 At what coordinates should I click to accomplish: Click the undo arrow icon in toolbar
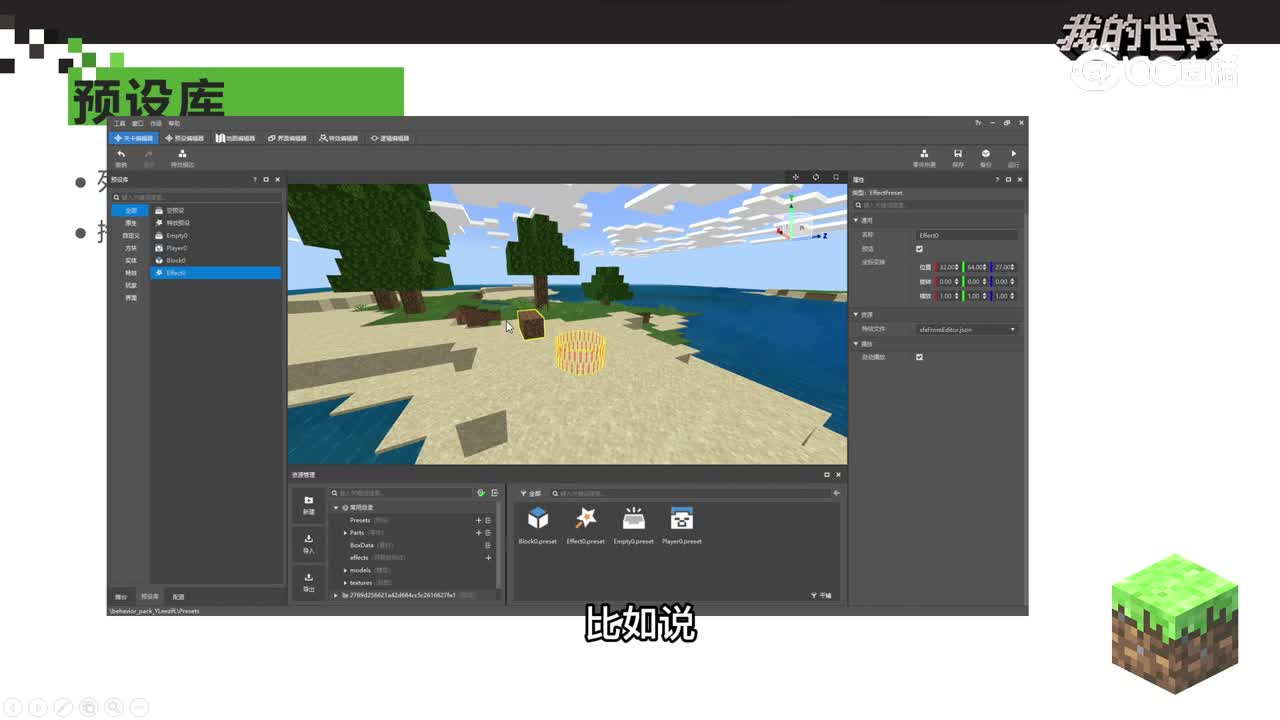[121, 154]
